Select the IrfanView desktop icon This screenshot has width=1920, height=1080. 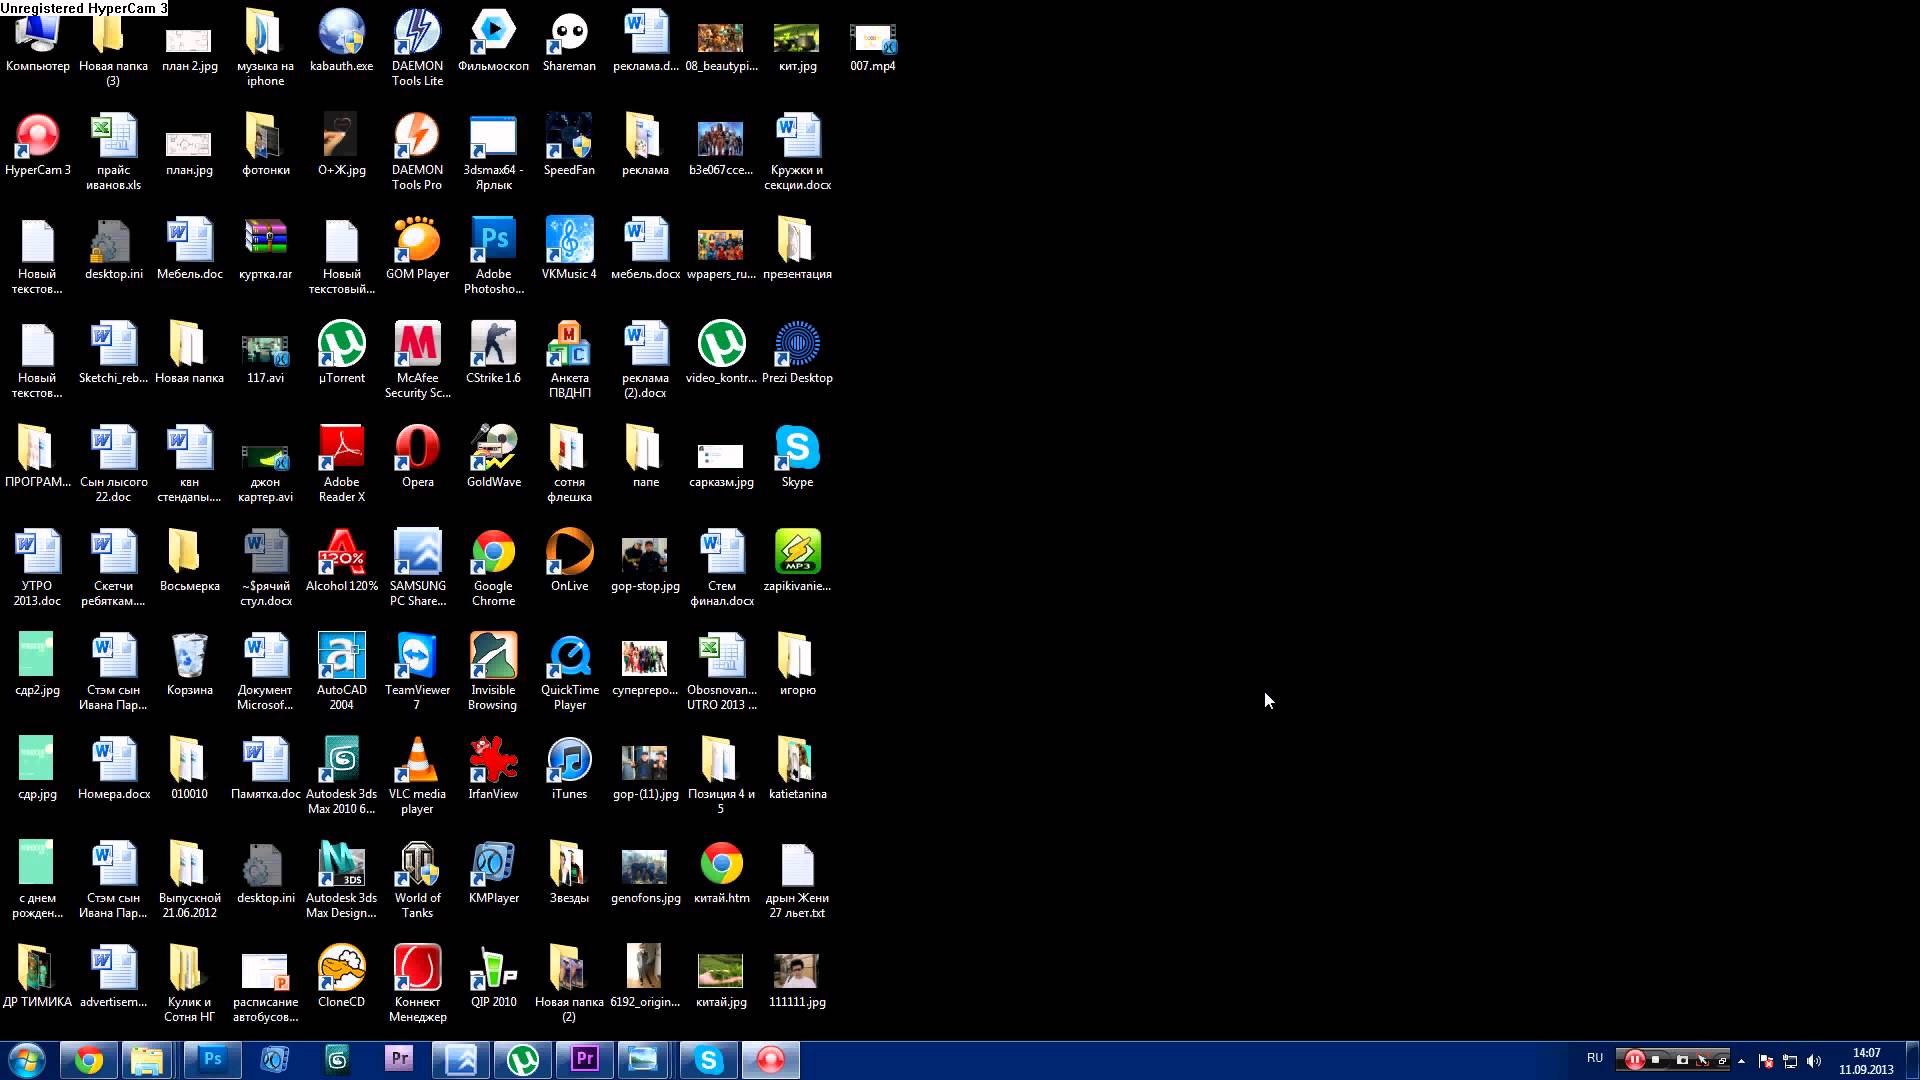[x=493, y=768]
